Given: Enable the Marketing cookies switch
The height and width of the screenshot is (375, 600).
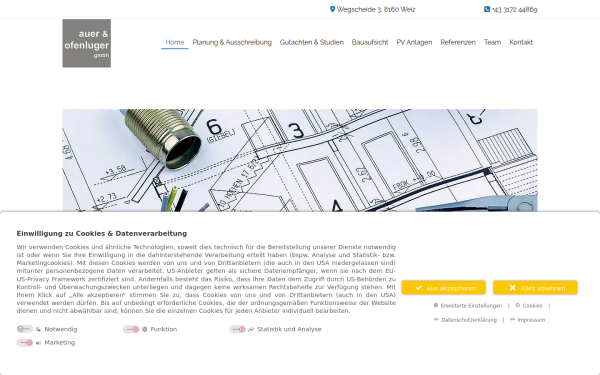Looking at the screenshot, I should click(x=25, y=342).
